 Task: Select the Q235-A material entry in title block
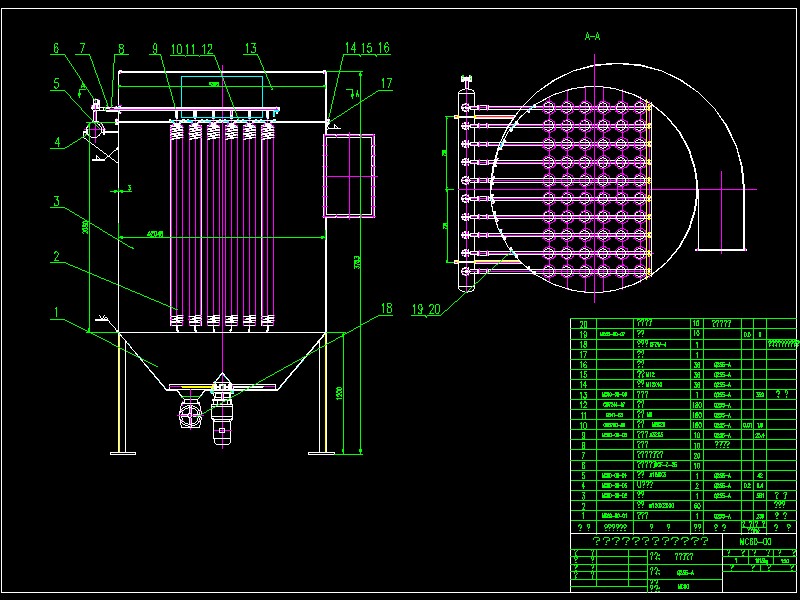pyautogui.click(x=685, y=572)
